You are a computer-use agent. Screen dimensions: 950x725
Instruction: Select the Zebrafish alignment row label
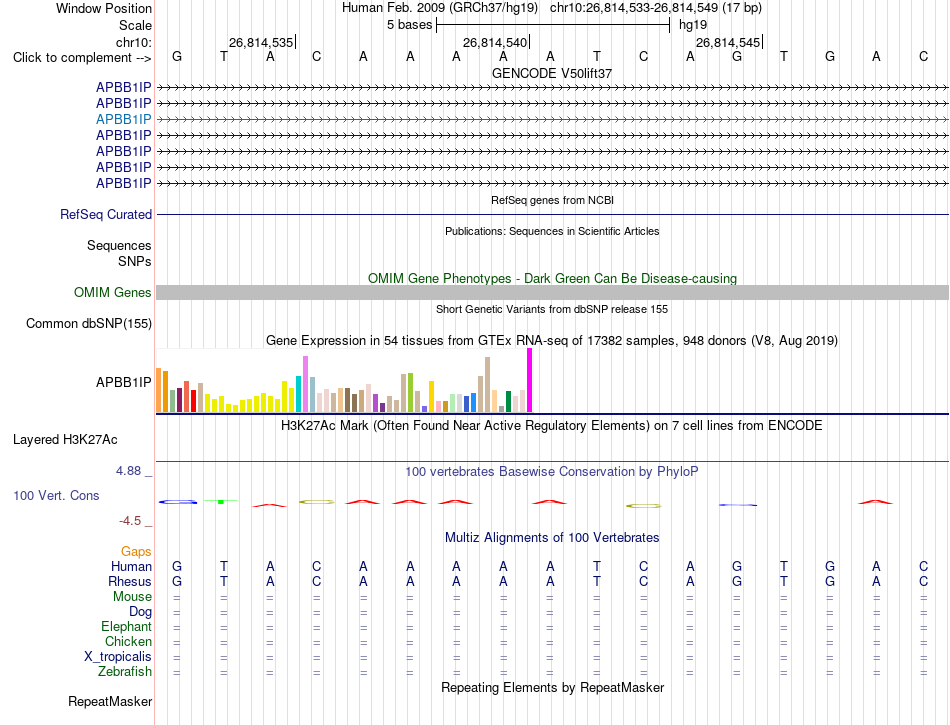(125, 672)
